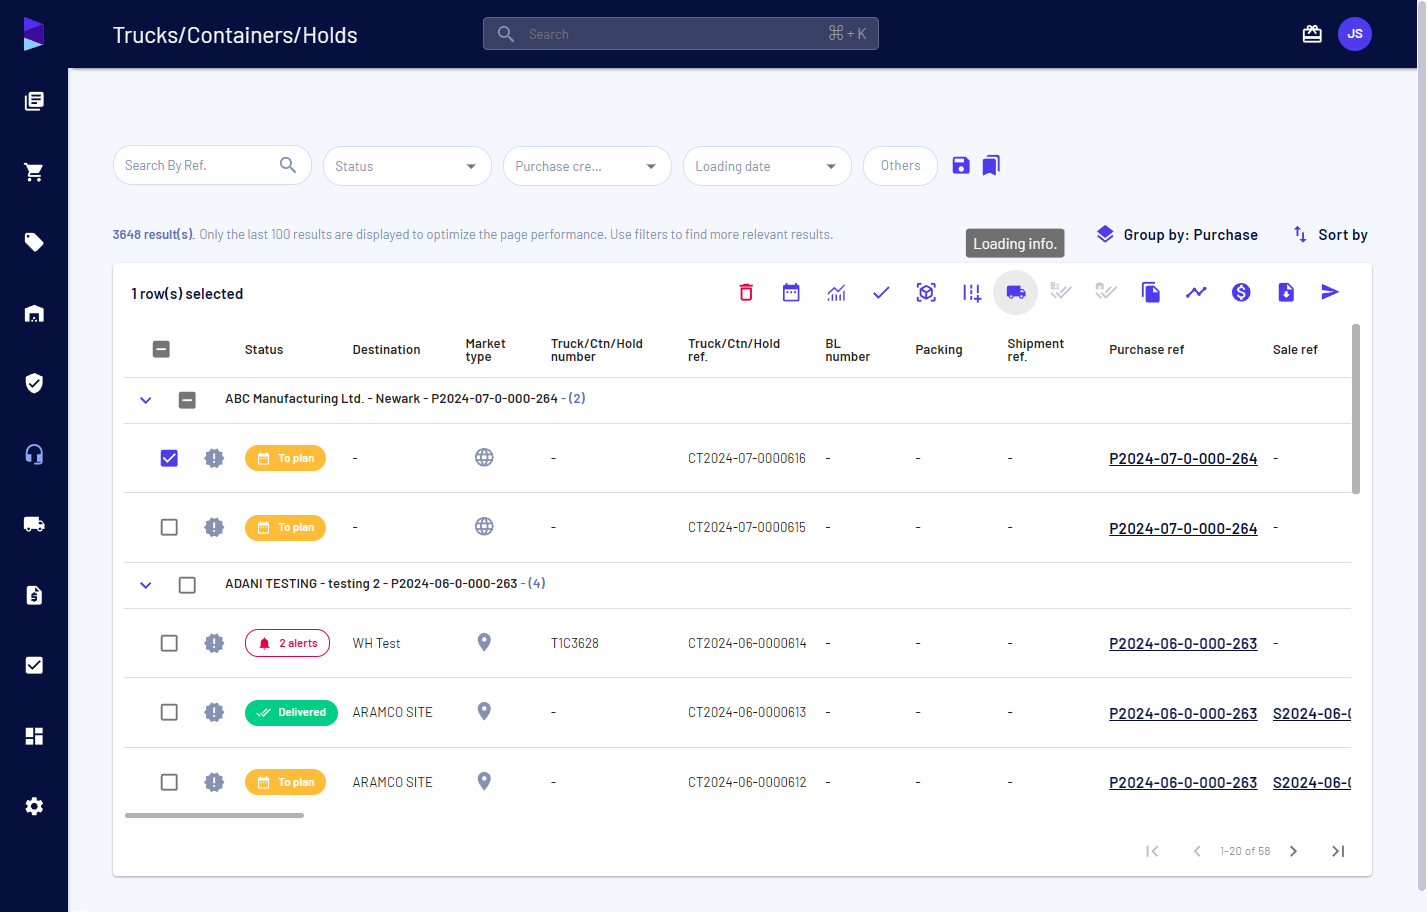Click To plan badge in 0000615 row
This screenshot has height=912, width=1427.
click(x=285, y=527)
